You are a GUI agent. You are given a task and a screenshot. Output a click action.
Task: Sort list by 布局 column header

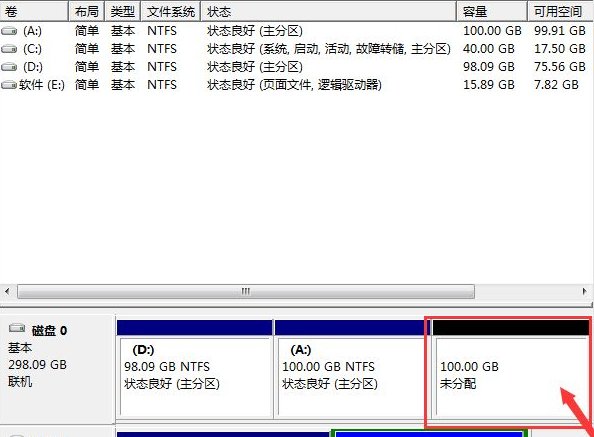(x=86, y=11)
